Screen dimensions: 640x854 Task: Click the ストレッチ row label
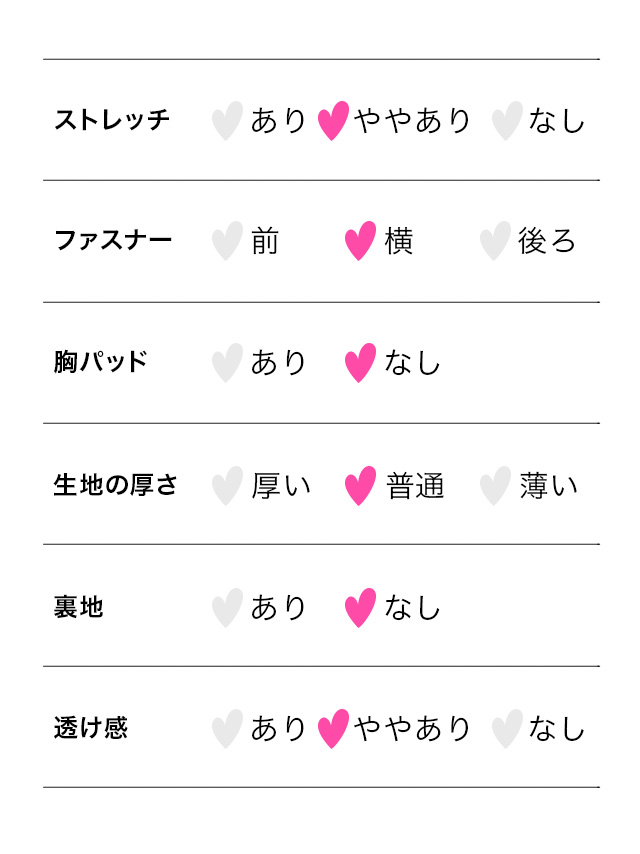tap(112, 120)
